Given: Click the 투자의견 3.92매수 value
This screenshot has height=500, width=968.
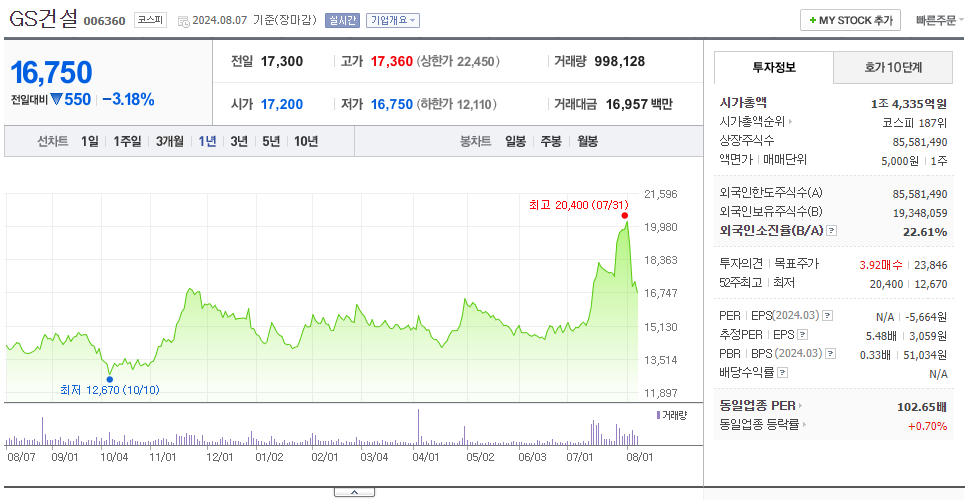Looking at the screenshot, I should pyautogui.click(x=882, y=265).
